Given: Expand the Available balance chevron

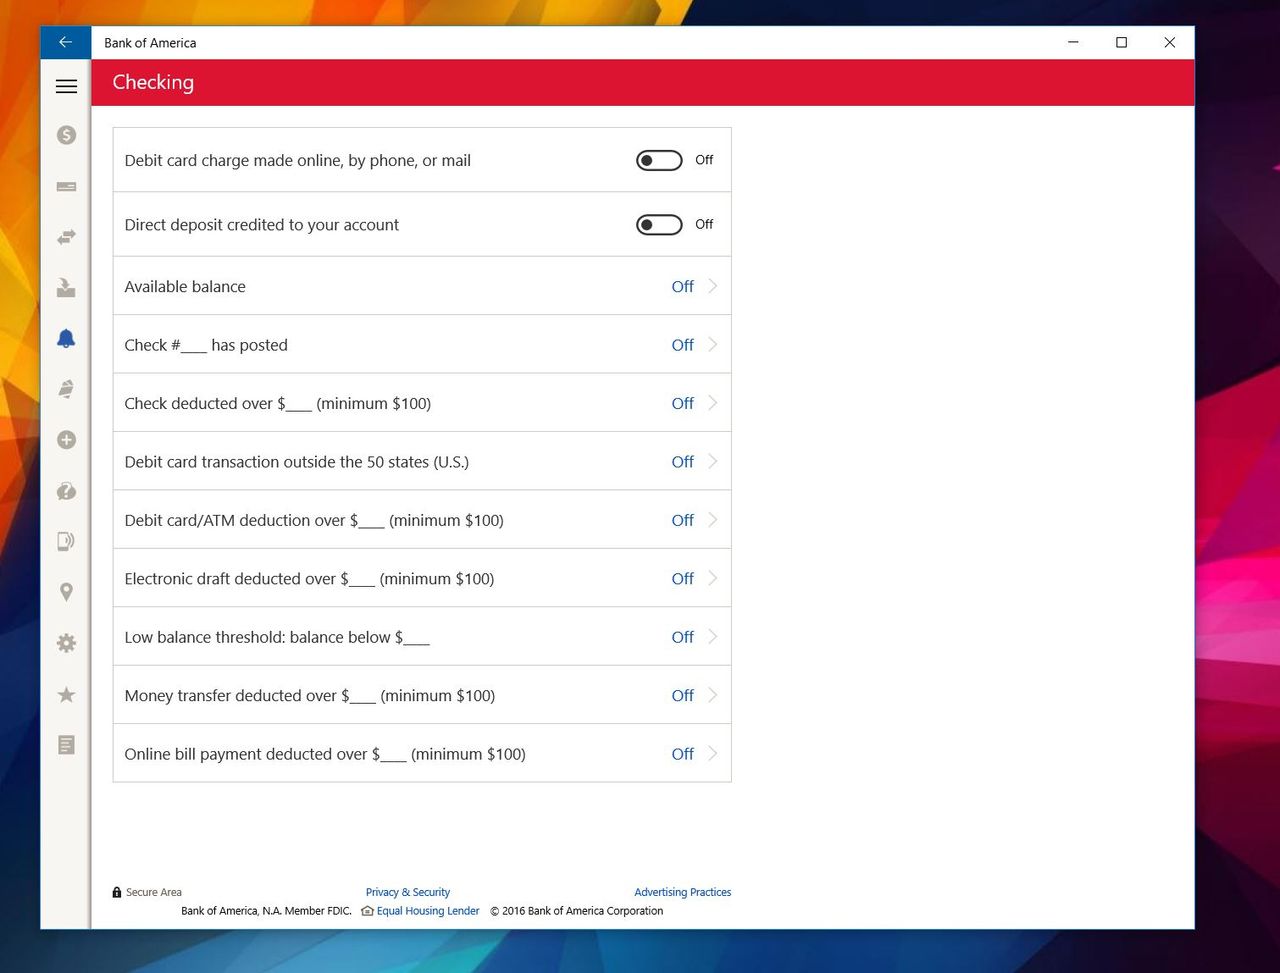Looking at the screenshot, I should point(713,286).
